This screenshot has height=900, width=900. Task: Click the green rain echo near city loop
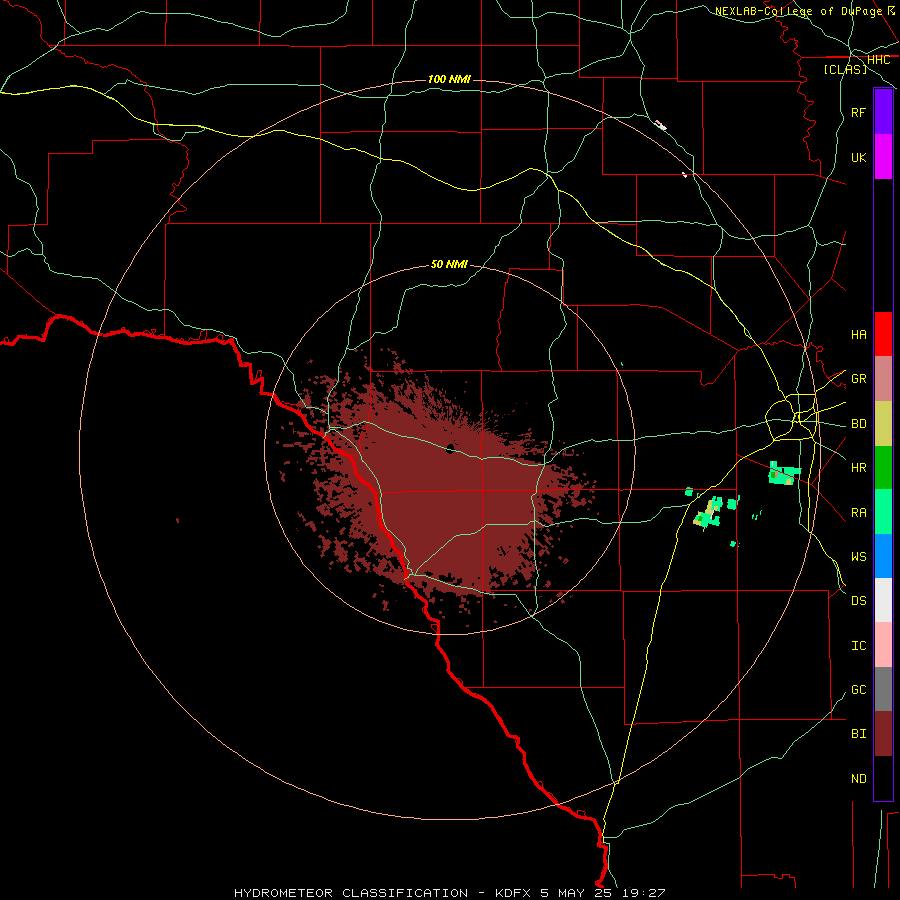pos(783,474)
